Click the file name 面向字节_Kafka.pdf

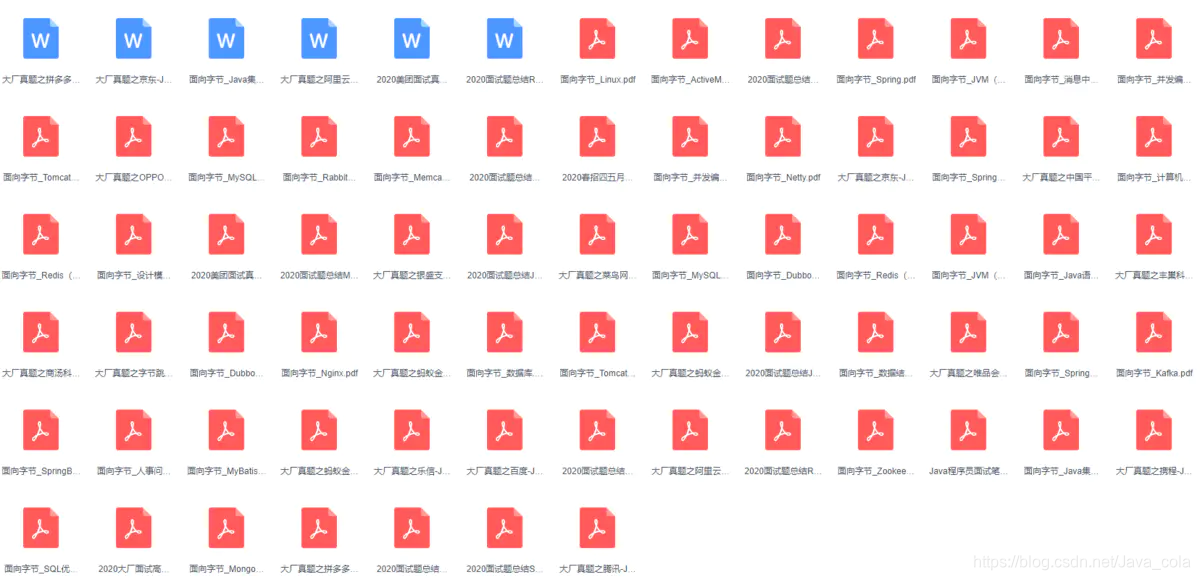click(1154, 373)
